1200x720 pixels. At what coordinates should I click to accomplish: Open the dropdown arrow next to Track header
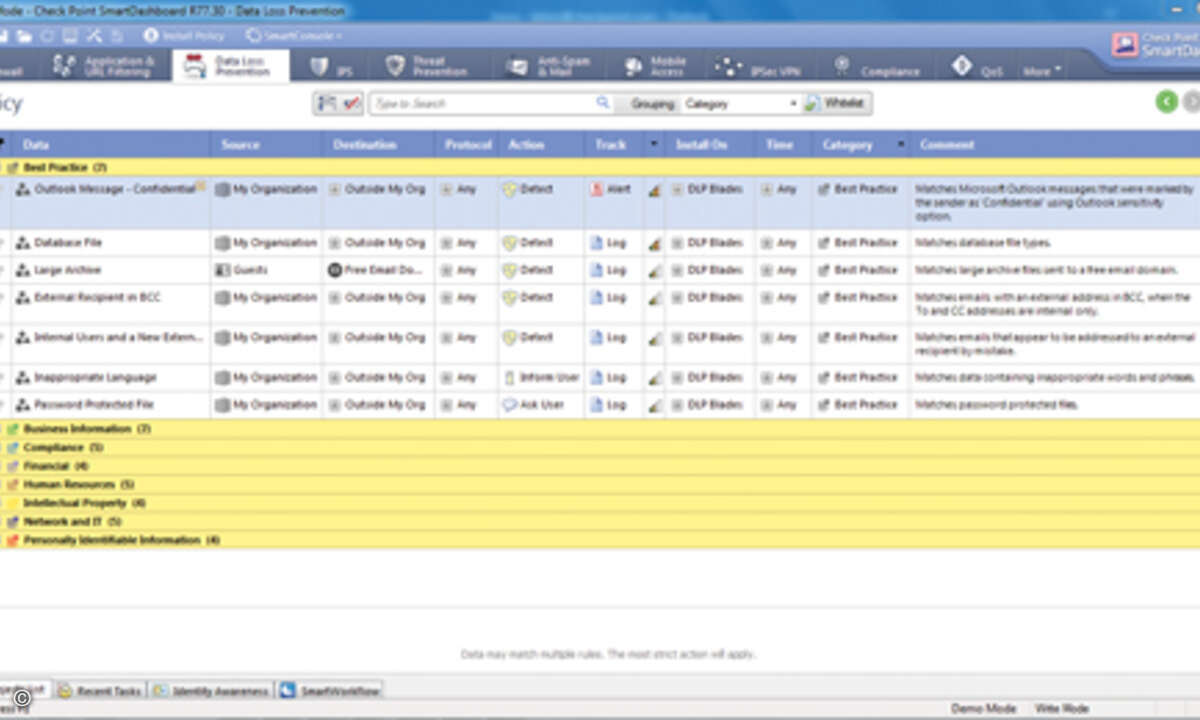(654, 145)
